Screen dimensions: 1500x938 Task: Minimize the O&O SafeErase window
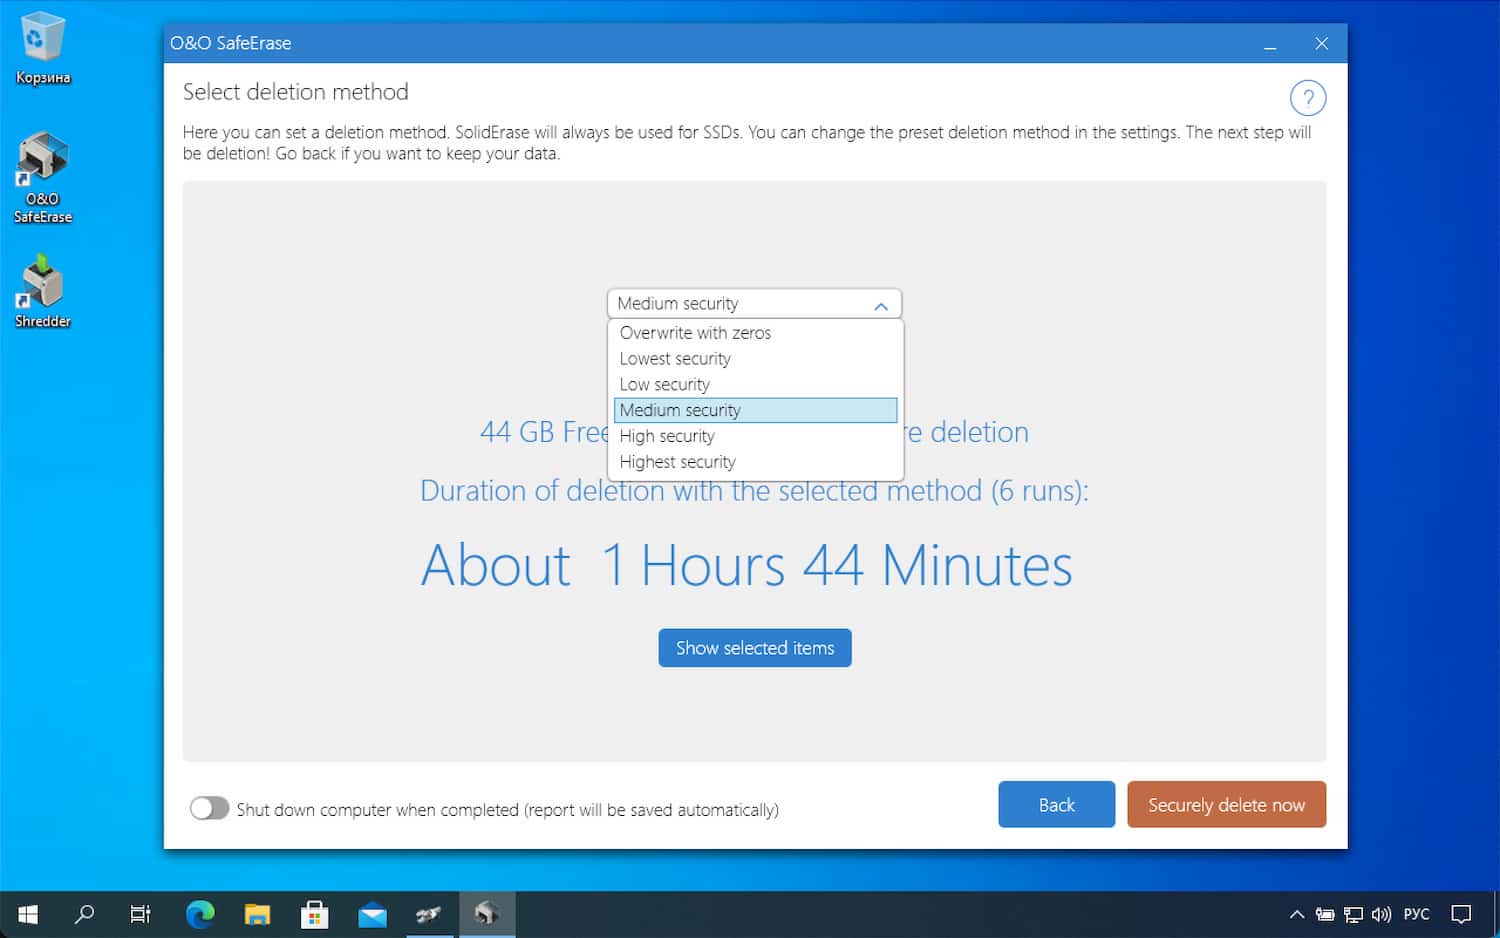[x=1270, y=44]
